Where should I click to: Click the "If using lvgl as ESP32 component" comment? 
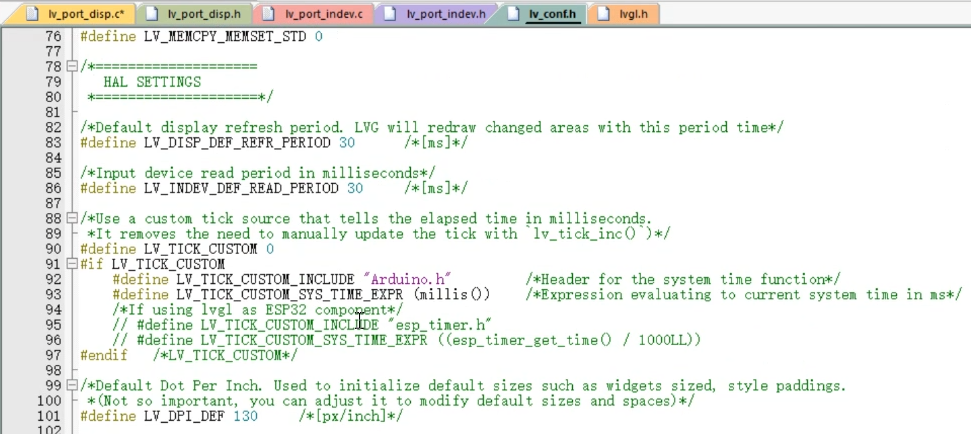click(258, 310)
